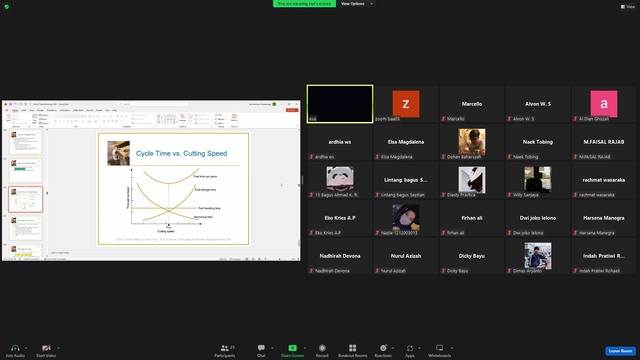Select the zoom baa03 tile with Z avatar
Image resolution: width=640 pixels, height=360 pixels.
point(406,104)
